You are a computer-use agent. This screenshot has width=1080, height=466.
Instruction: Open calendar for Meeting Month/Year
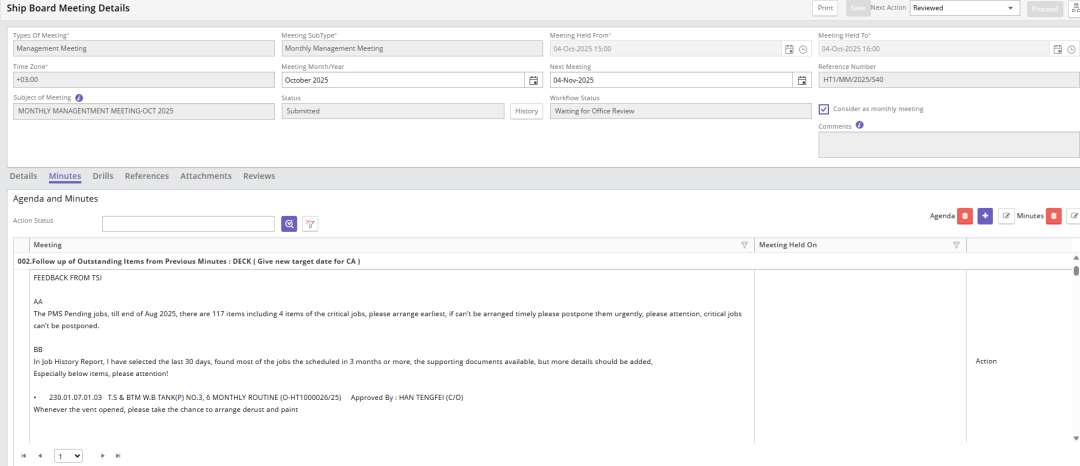point(533,80)
